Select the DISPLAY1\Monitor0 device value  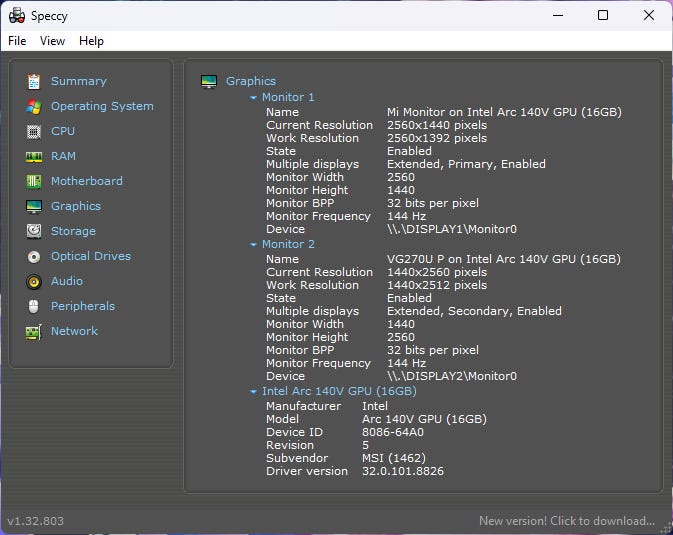(452, 229)
